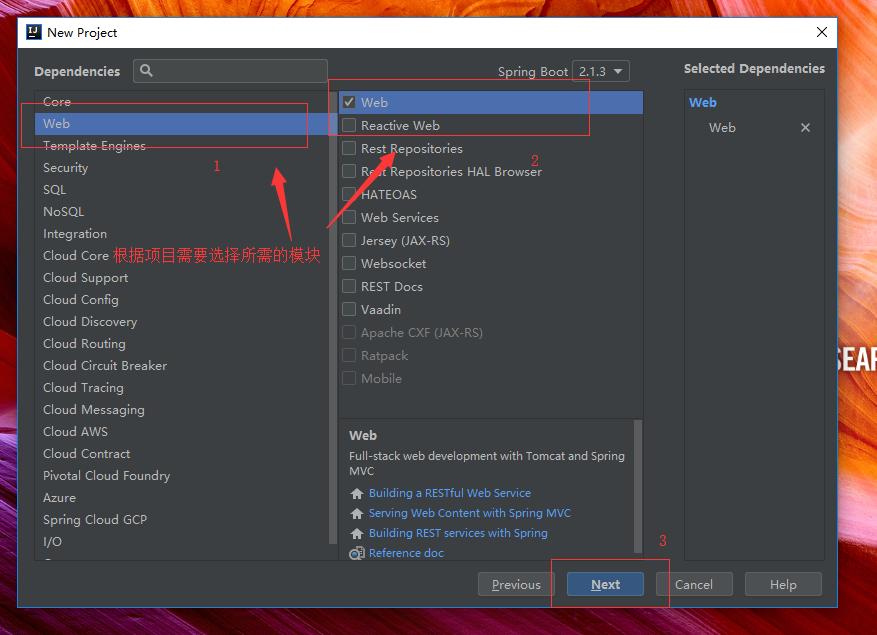This screenshot has width=877, height=635.
Task: Close the New Project dialog
Action: tap(822, 32)
